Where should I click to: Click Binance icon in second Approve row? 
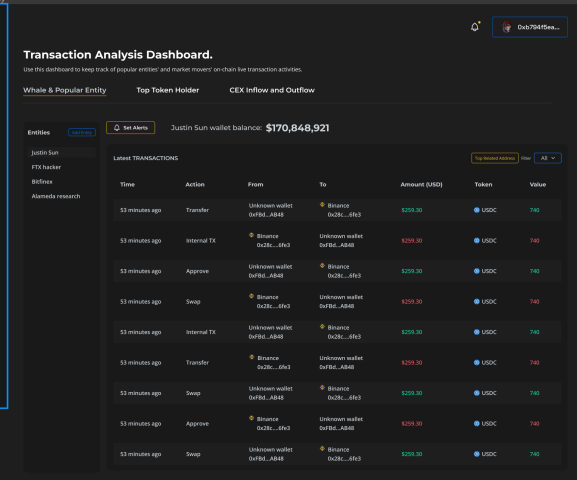tap(251, 418)
